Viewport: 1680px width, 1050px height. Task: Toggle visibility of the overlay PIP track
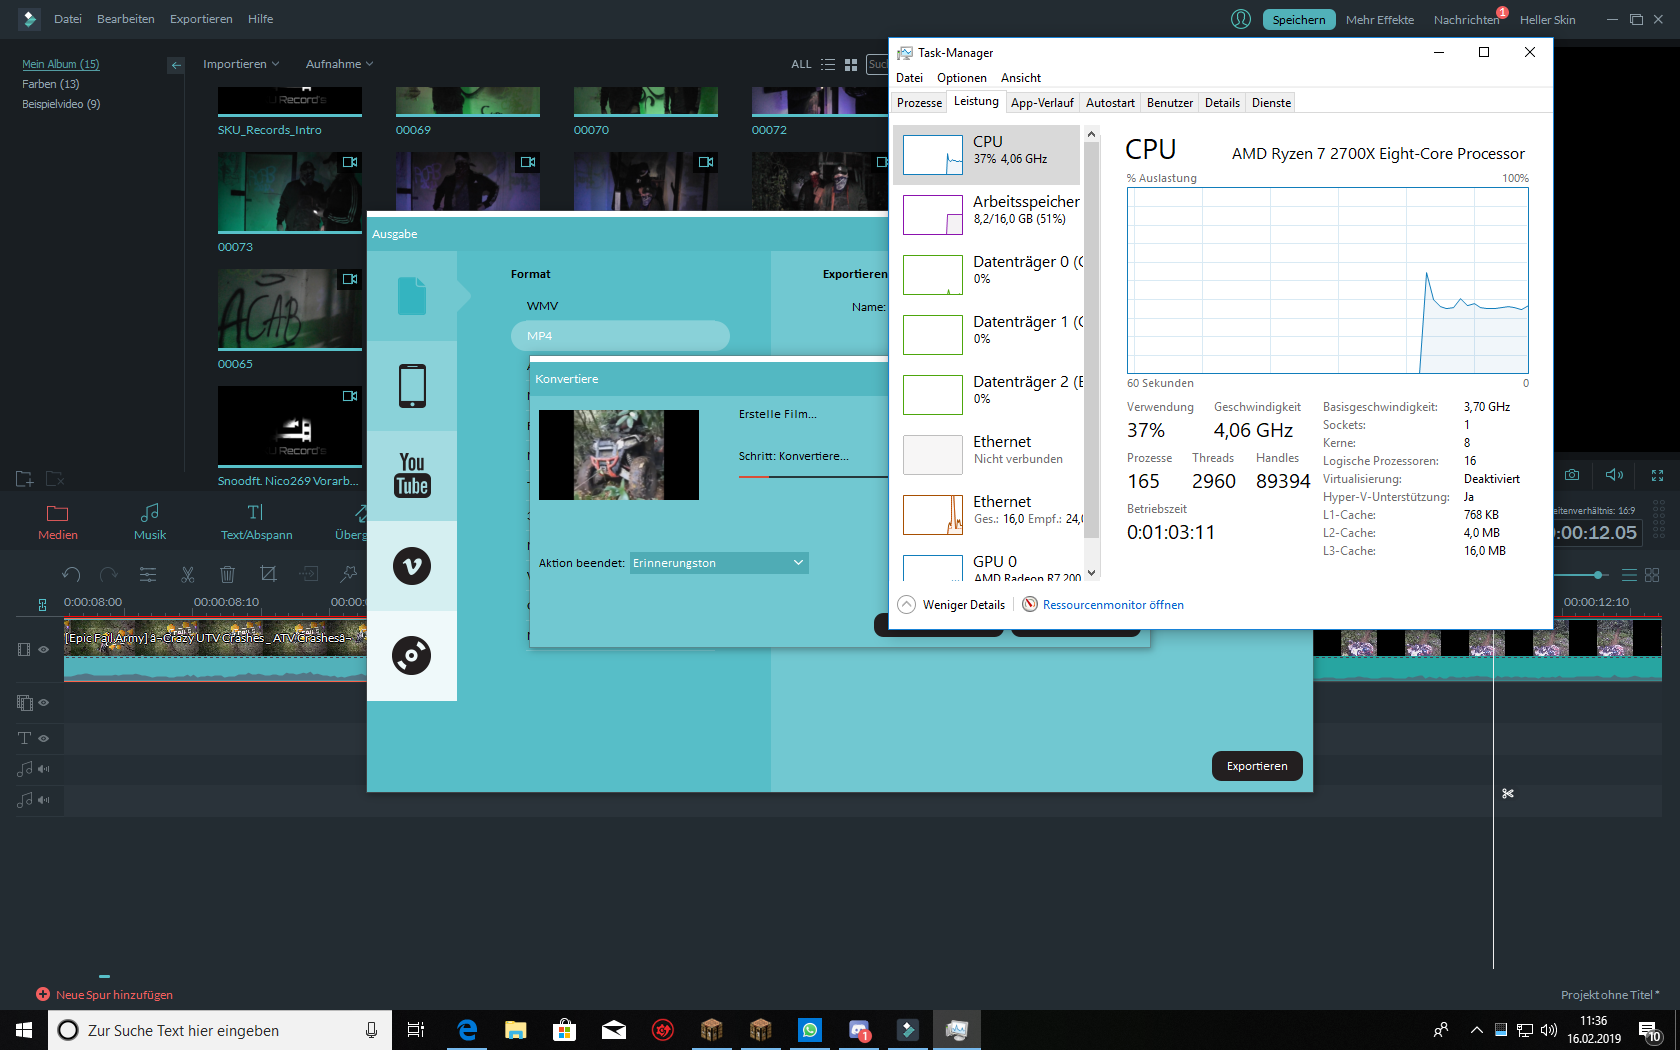pyautogui.click(x=44, y=702)
